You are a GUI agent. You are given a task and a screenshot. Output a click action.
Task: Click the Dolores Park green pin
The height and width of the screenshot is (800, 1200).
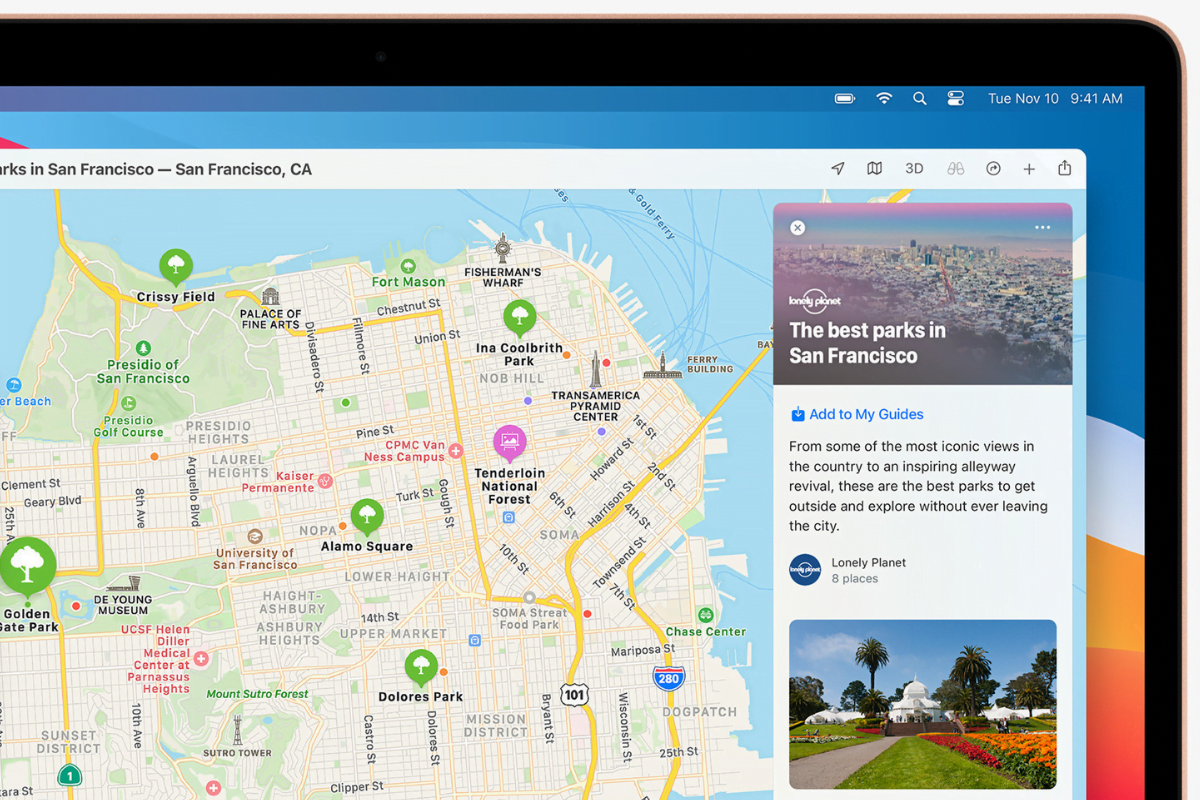click(x=421, y=666)
